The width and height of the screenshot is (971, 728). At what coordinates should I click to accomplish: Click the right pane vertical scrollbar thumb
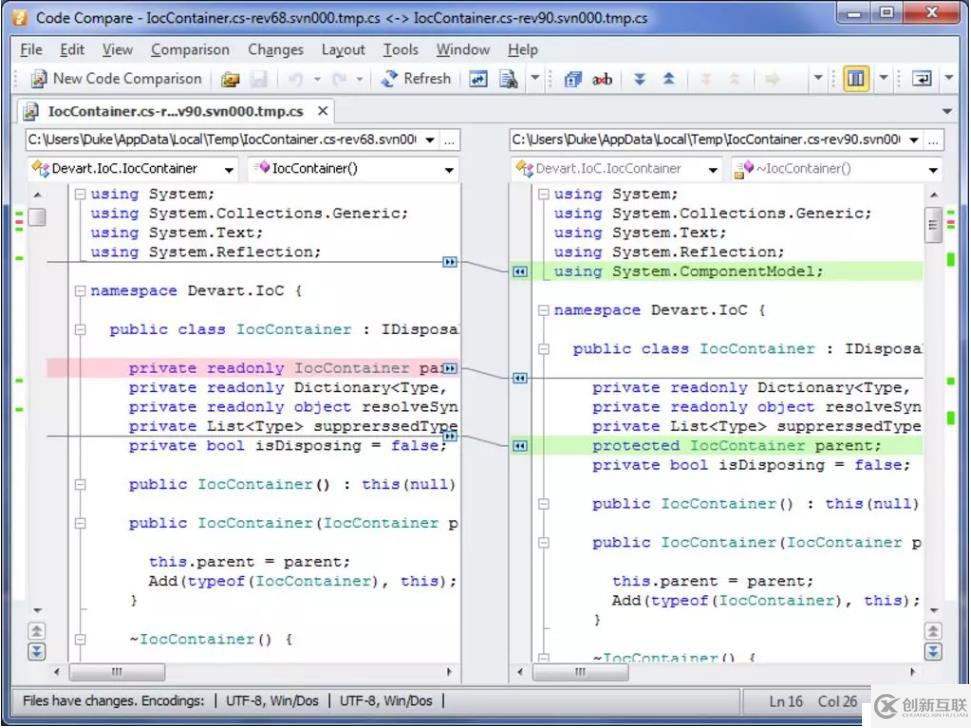coord(933,226)
